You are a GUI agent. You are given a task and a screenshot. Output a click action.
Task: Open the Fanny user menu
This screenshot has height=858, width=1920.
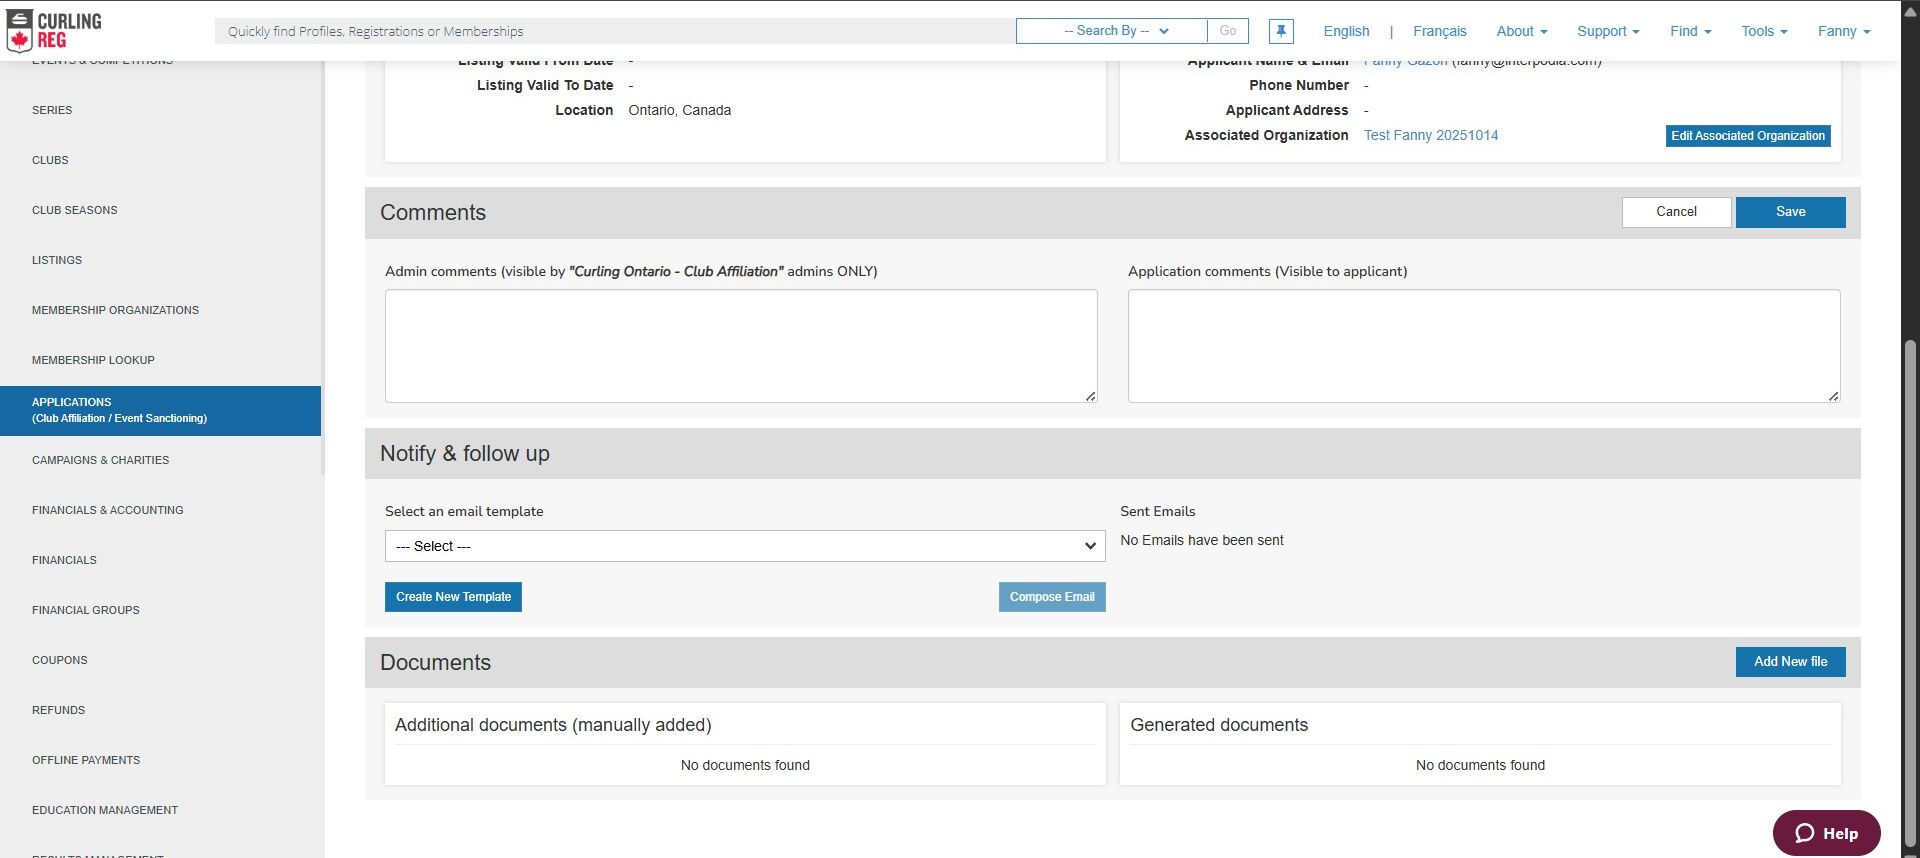(1843, 31)
